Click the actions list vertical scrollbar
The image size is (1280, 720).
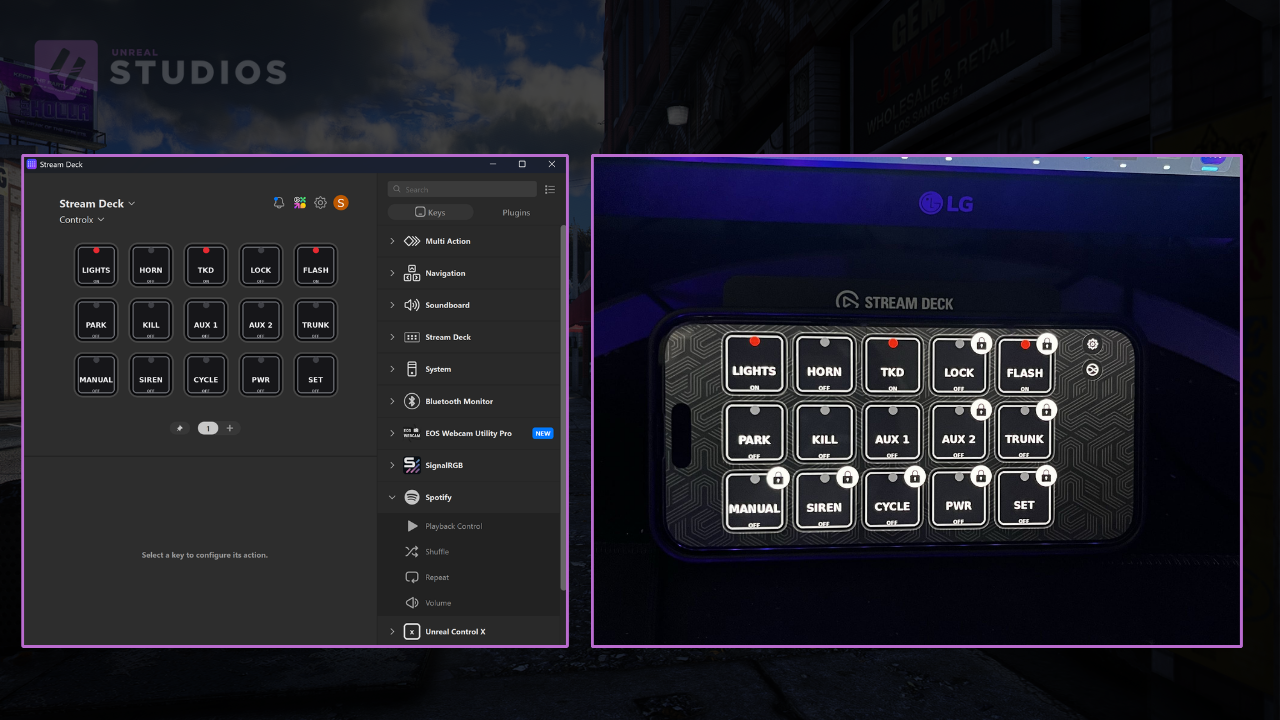(563, 408)
